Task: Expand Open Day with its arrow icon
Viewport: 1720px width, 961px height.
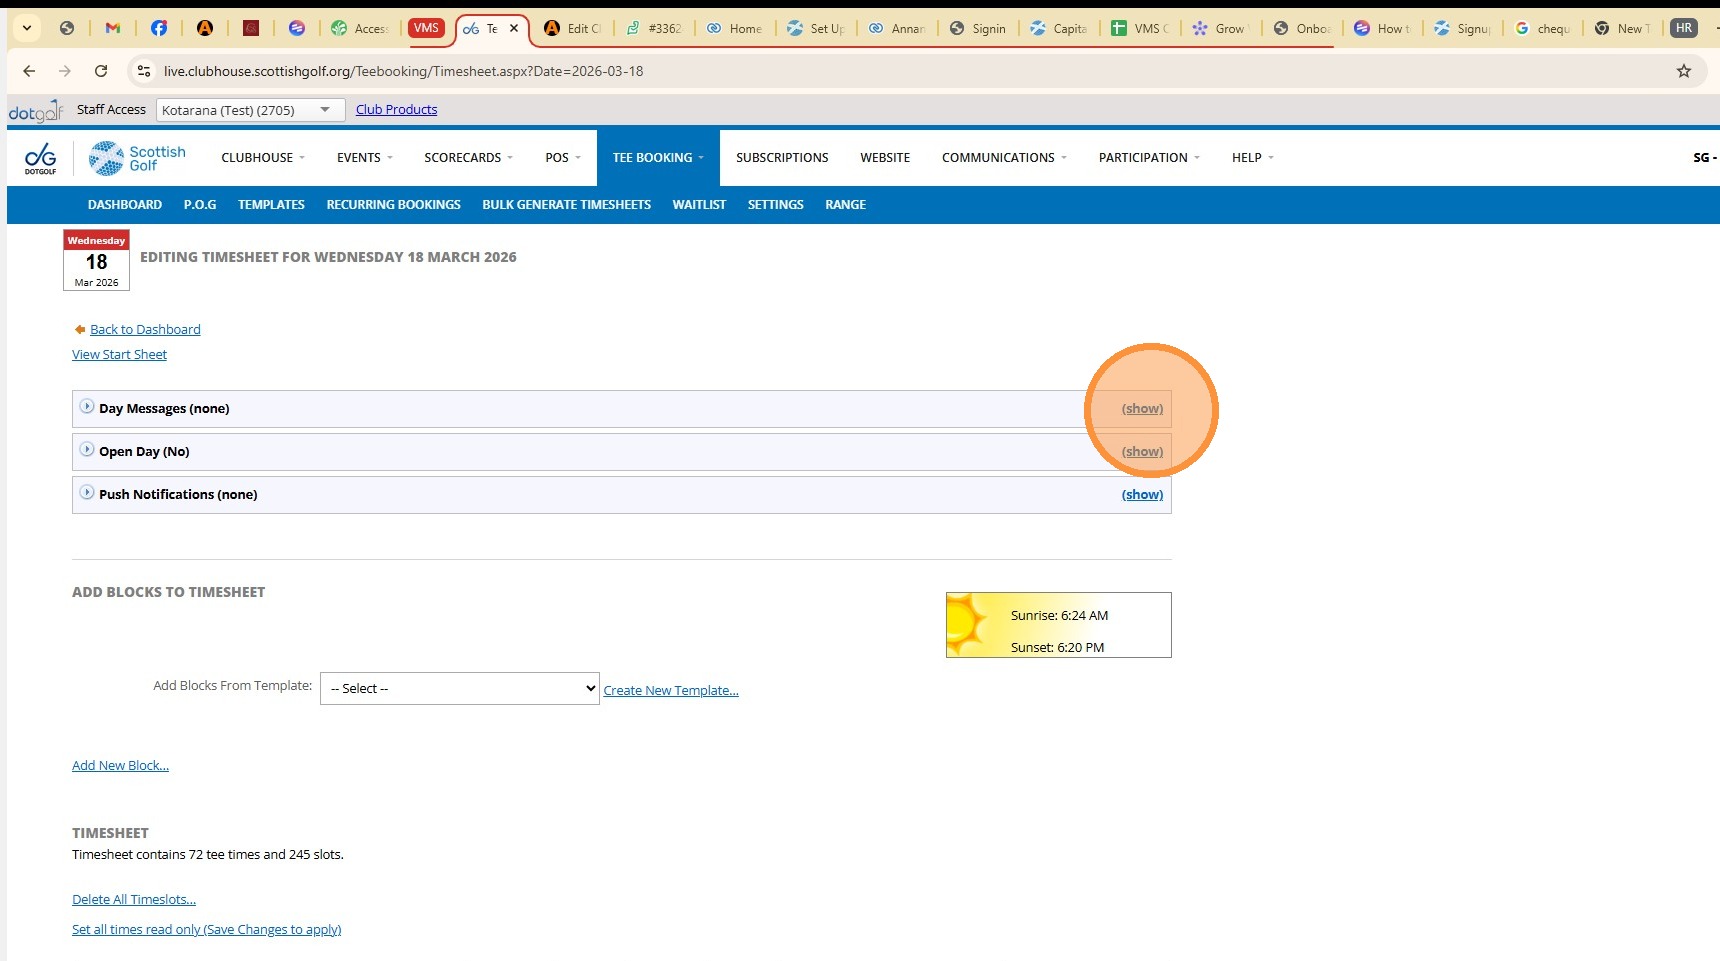Action: pyautogui.click(x=87, y=450)
